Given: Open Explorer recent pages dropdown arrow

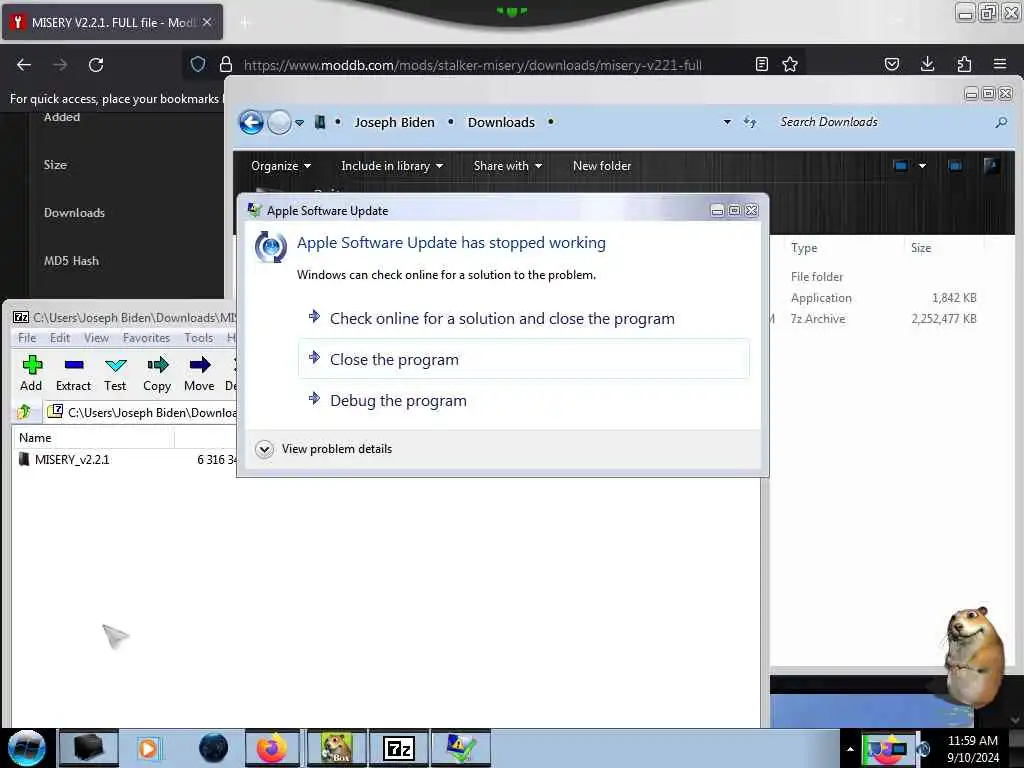Looking at the screenshot, I should coord(300,123).
